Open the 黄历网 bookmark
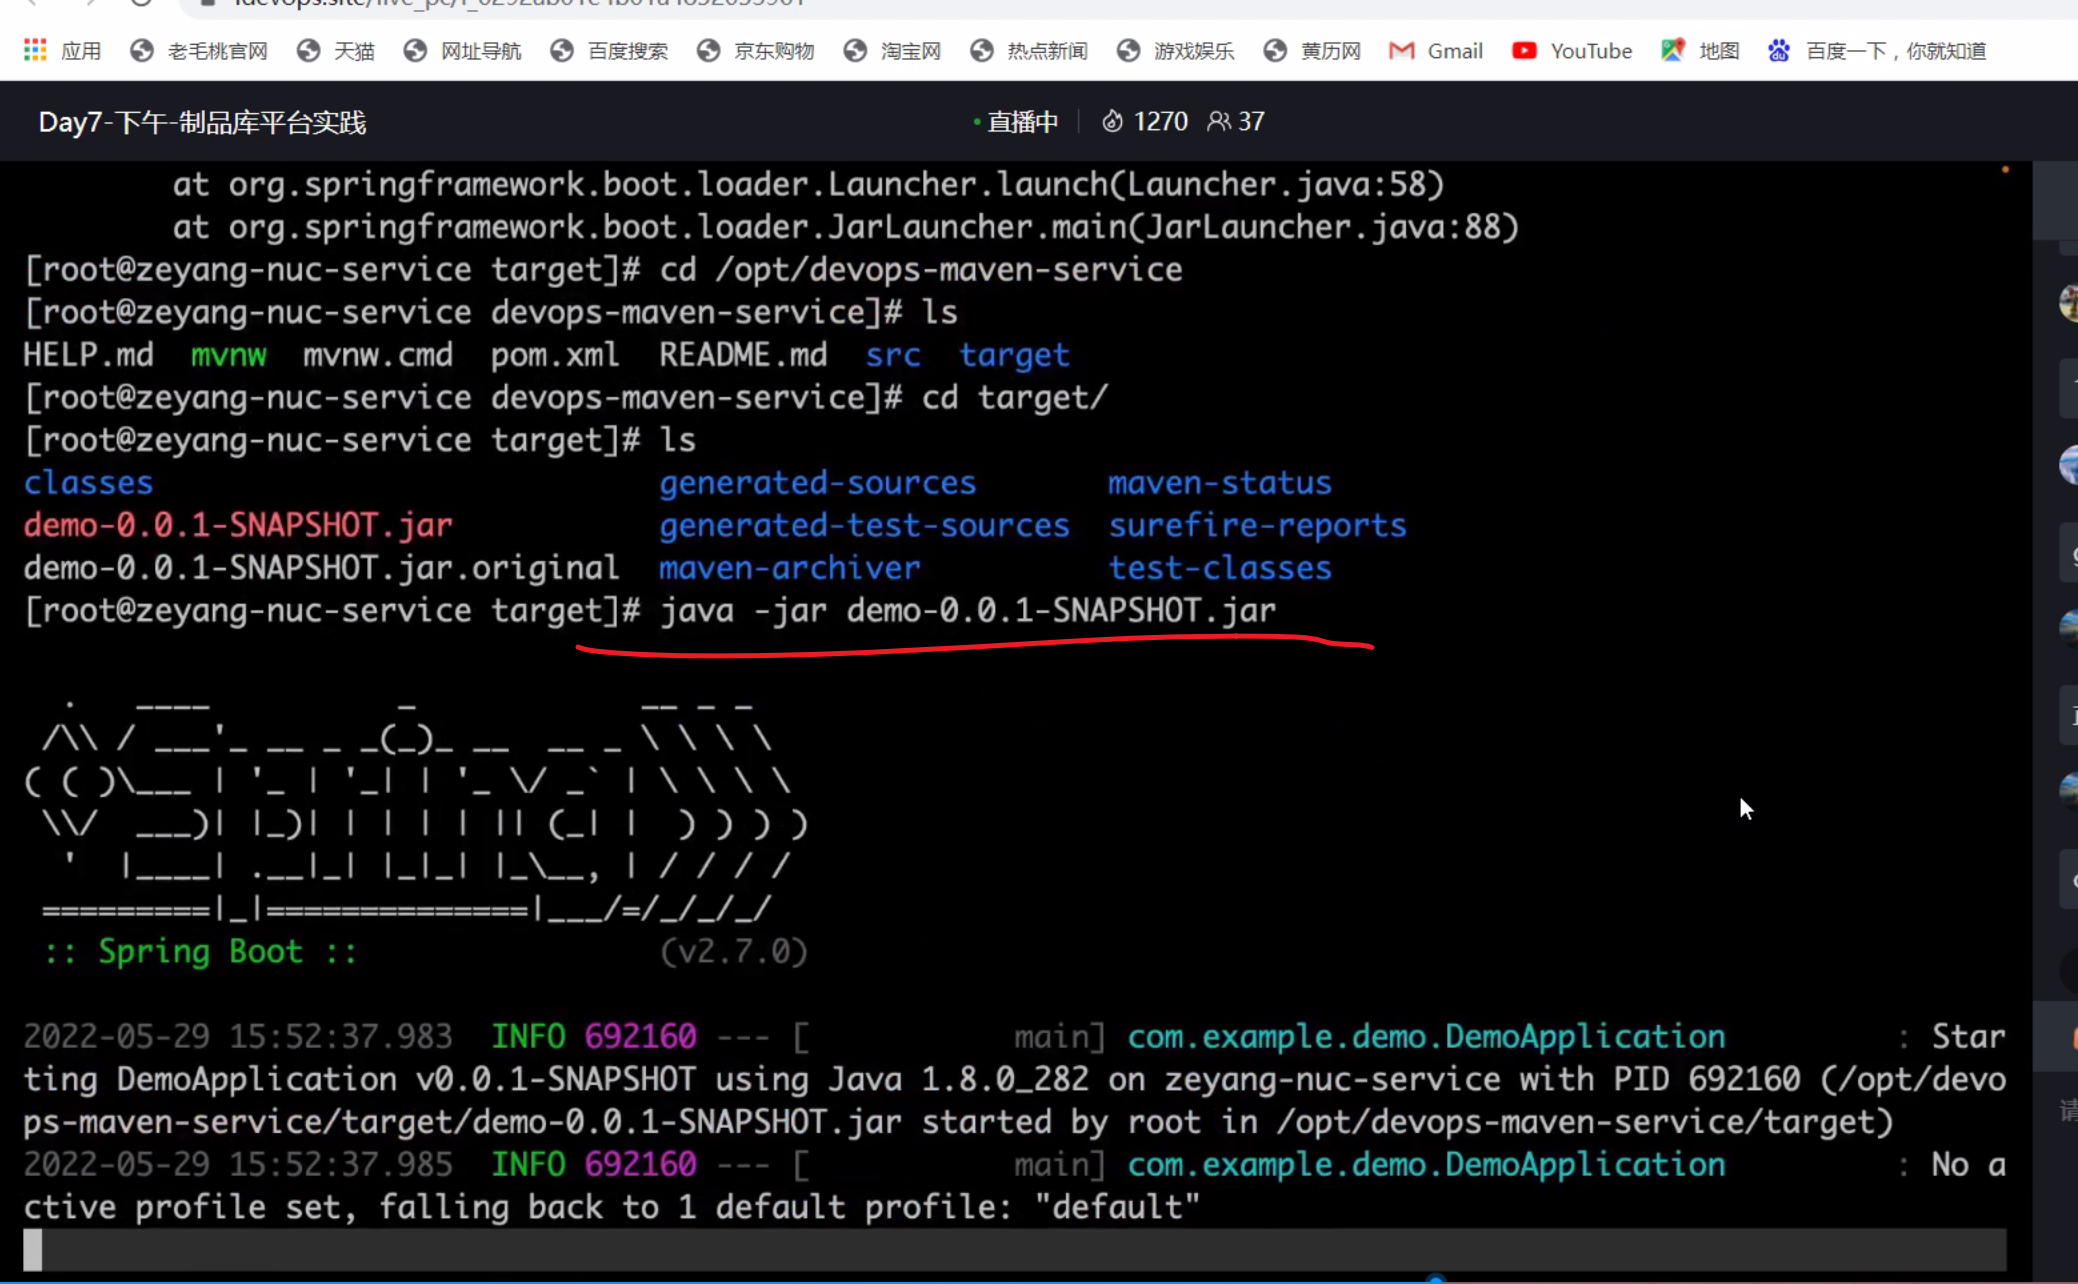This screenshot has width=2078, height=1284. [x=1312, y=50]
